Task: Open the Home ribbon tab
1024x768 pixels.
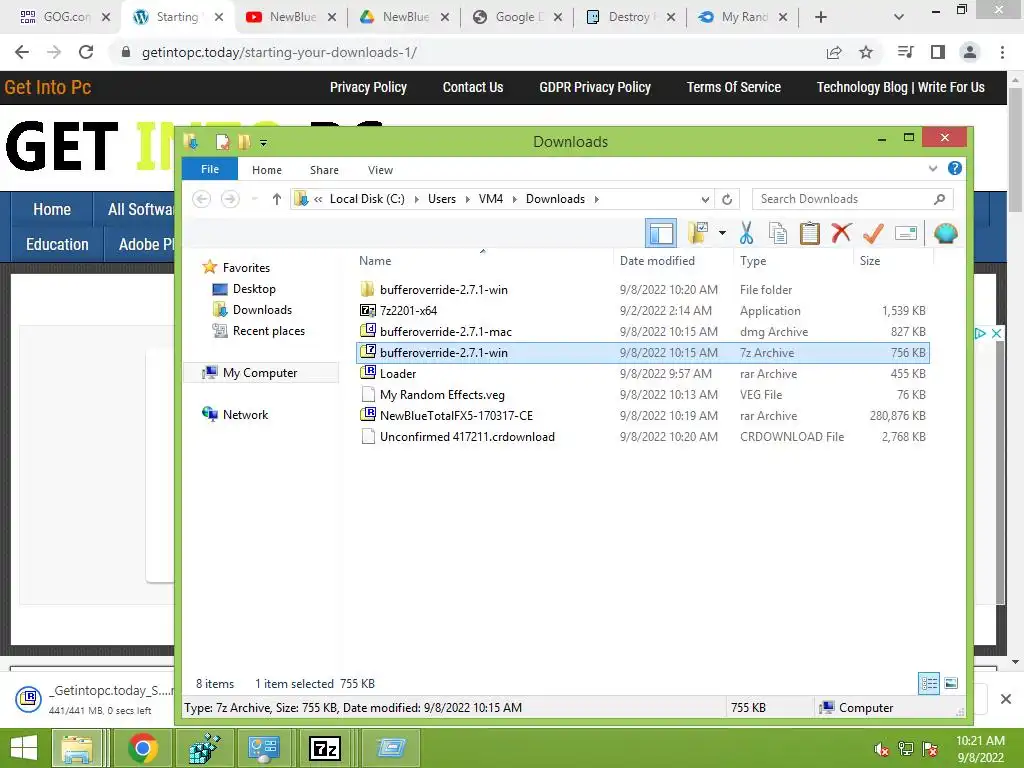Action: (x=266, y=170)
